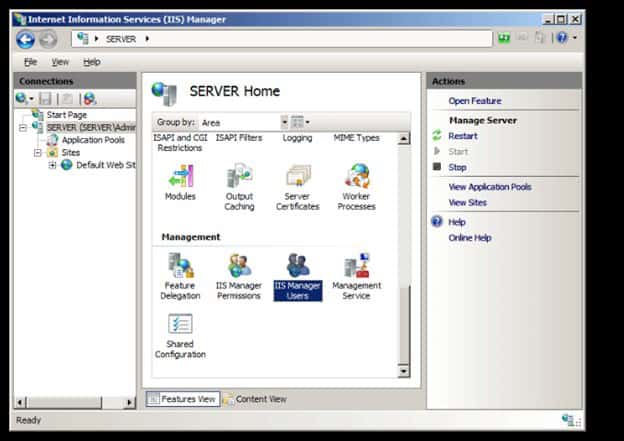Image resolution: width=624 pixels, height=441 pixels.
Task: Select the SERVER node in tree
Action: [91, 127]
